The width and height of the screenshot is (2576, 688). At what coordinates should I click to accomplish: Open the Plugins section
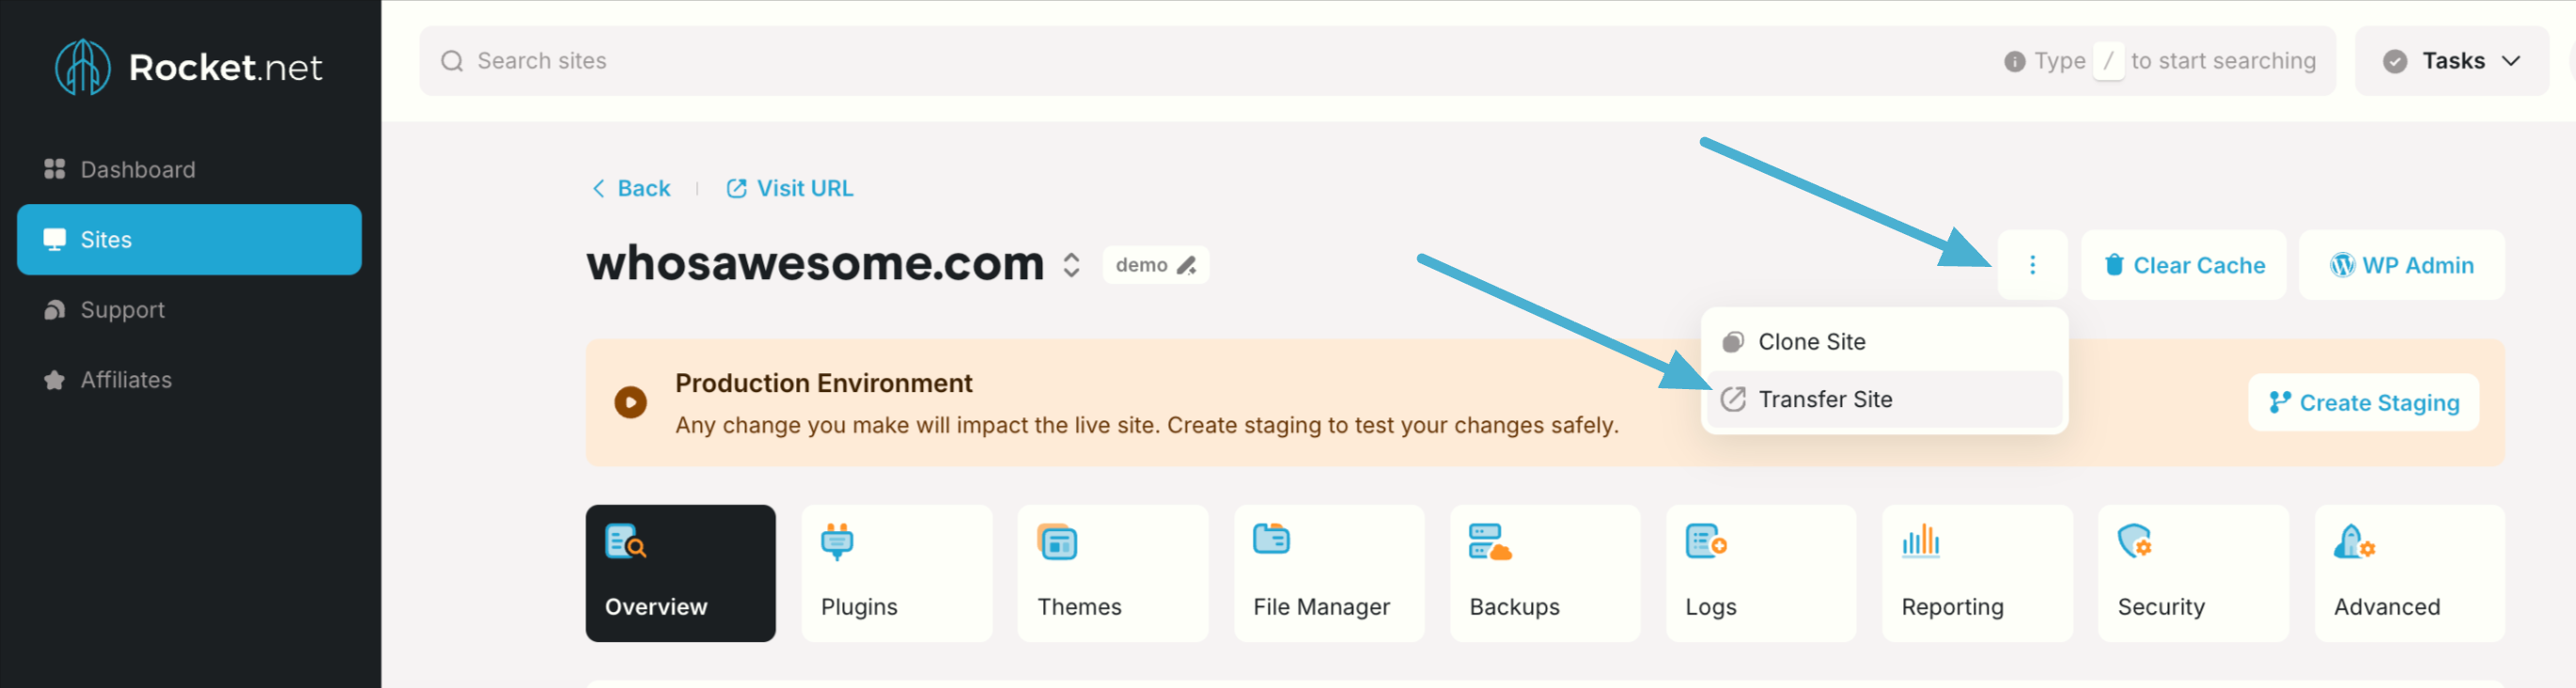pyautogui.click(x=896, y=573)
